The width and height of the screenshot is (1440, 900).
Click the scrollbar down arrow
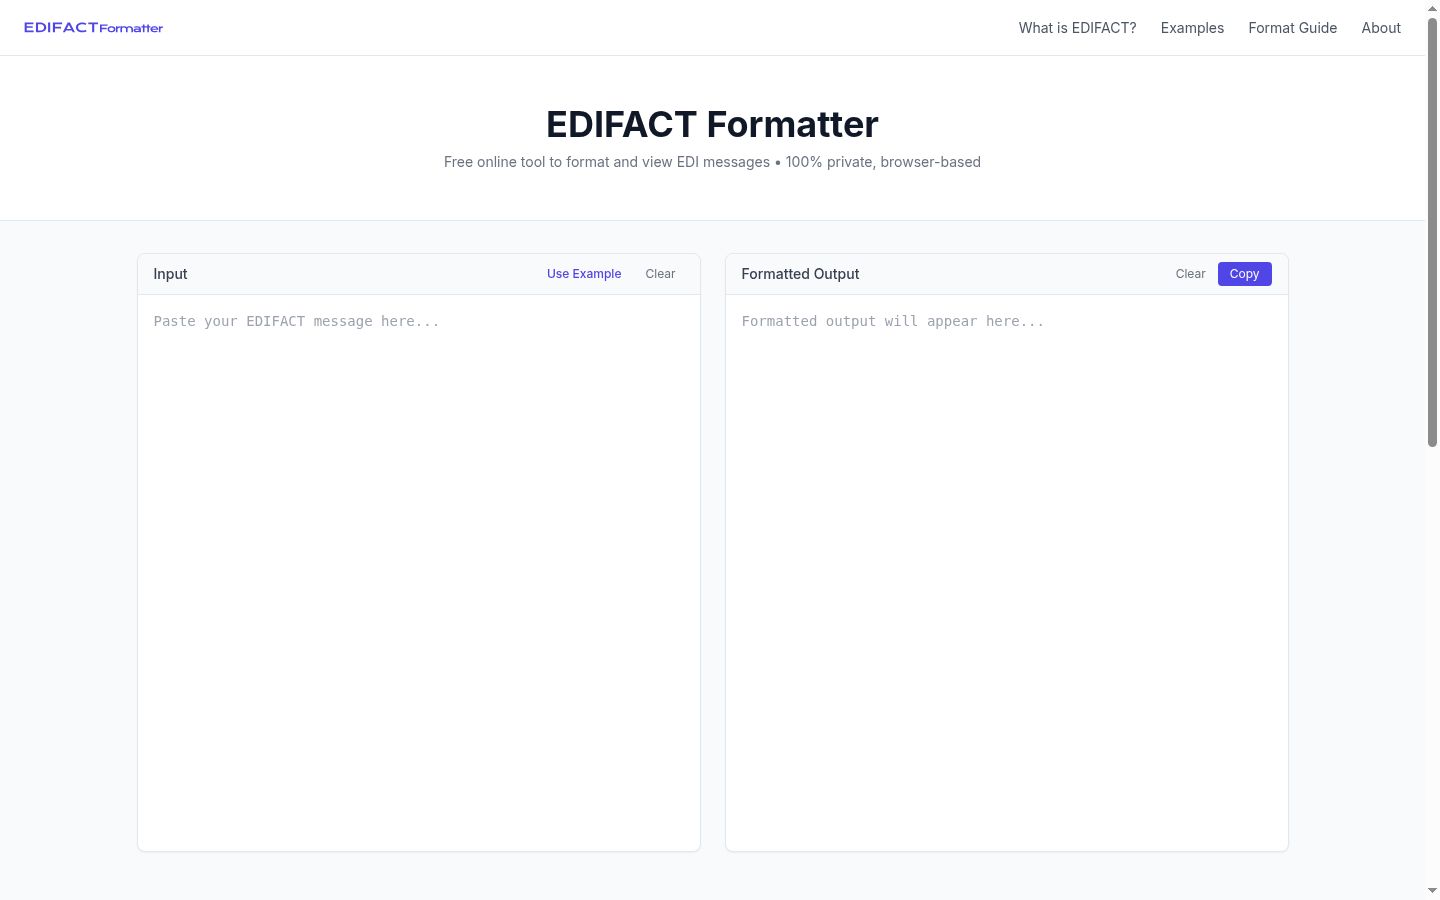point(1432,891)
